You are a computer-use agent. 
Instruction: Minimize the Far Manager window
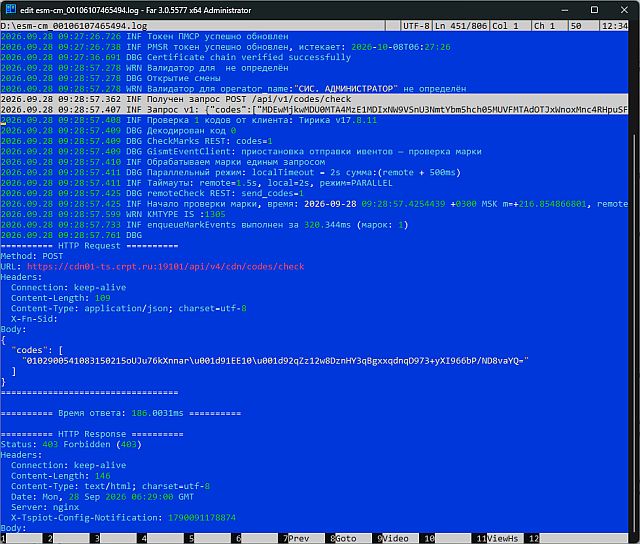click(x=565, y=9)
